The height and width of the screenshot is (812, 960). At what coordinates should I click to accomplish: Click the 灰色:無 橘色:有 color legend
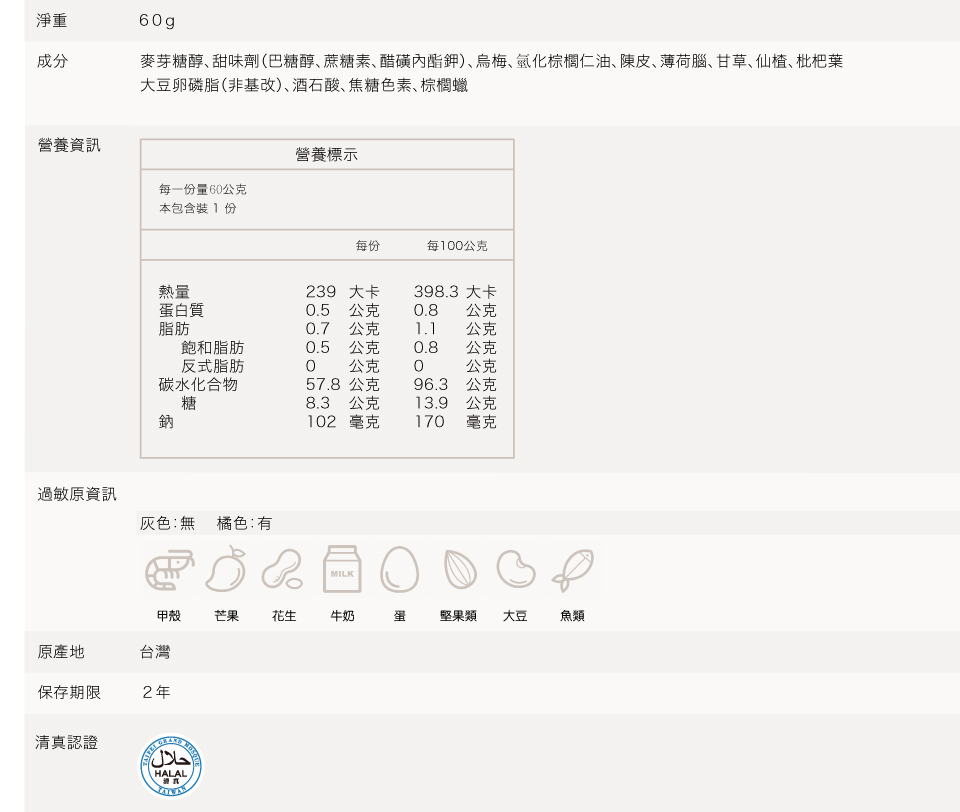pos(205,523)
